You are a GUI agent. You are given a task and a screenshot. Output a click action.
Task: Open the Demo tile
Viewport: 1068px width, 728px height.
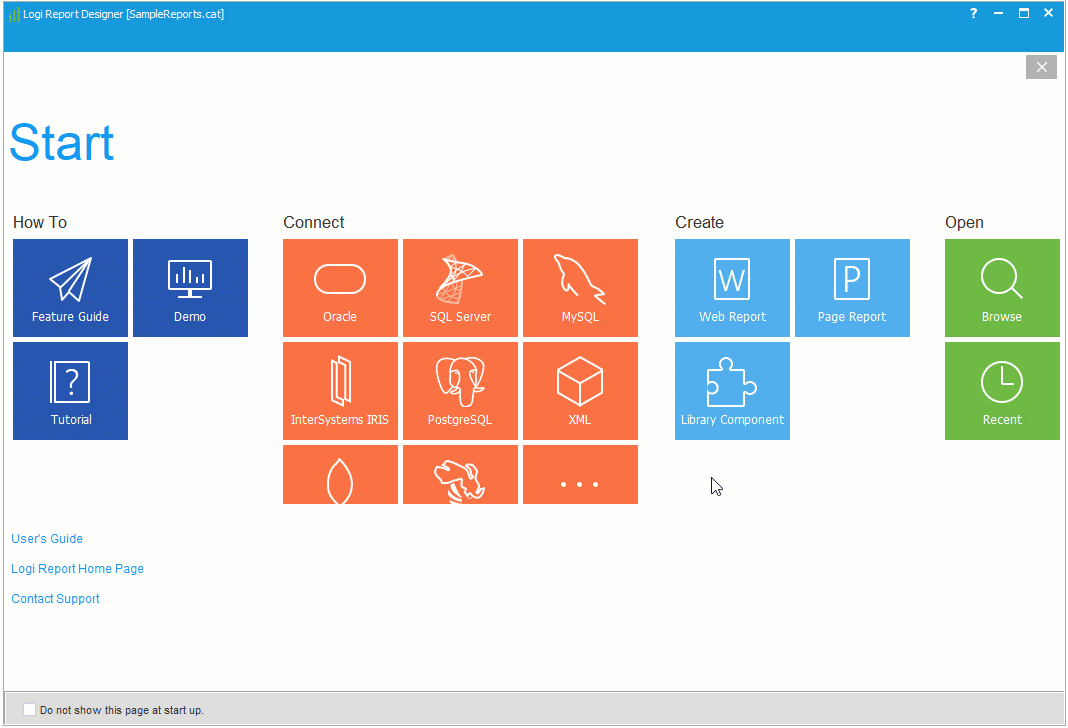190,288
